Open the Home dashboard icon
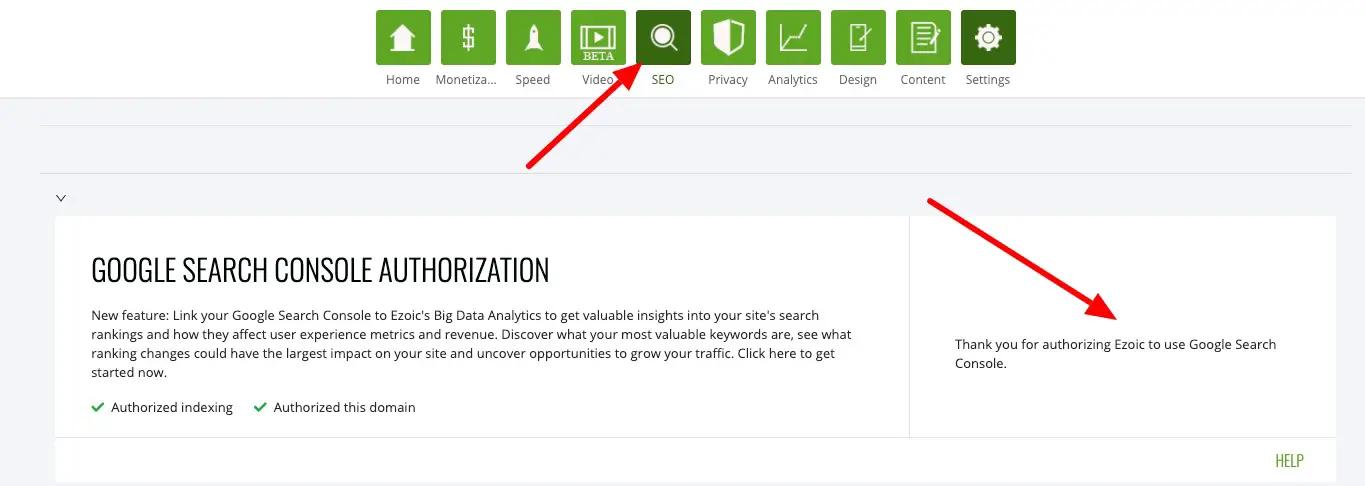The image size is (1365, 486). click(x=403, y=38)
